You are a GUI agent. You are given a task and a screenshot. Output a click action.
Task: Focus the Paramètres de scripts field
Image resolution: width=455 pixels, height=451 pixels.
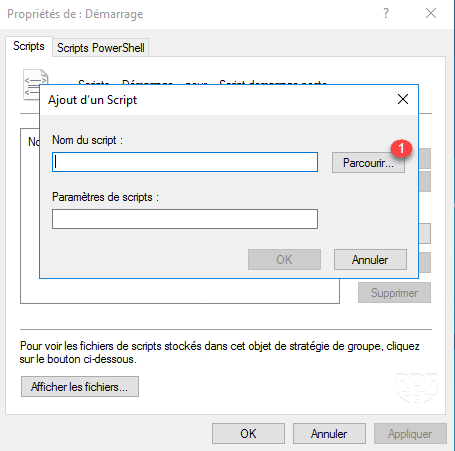pyautogui.click(x=185, y=219)
